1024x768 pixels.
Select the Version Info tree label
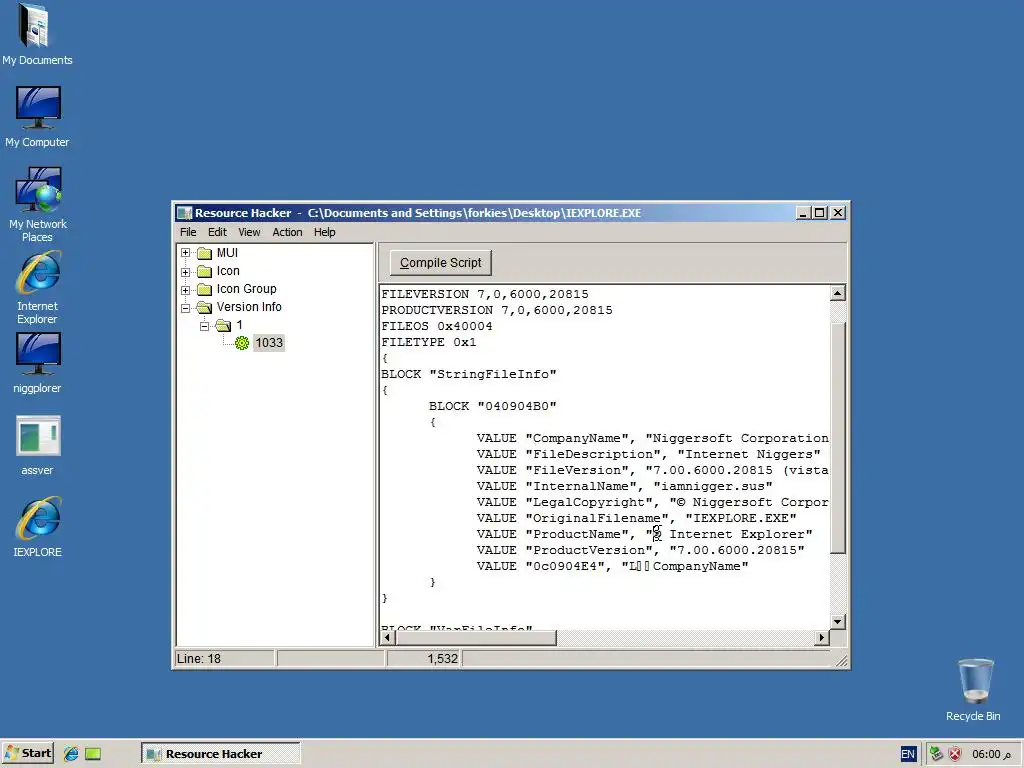(x=249, y=307)
